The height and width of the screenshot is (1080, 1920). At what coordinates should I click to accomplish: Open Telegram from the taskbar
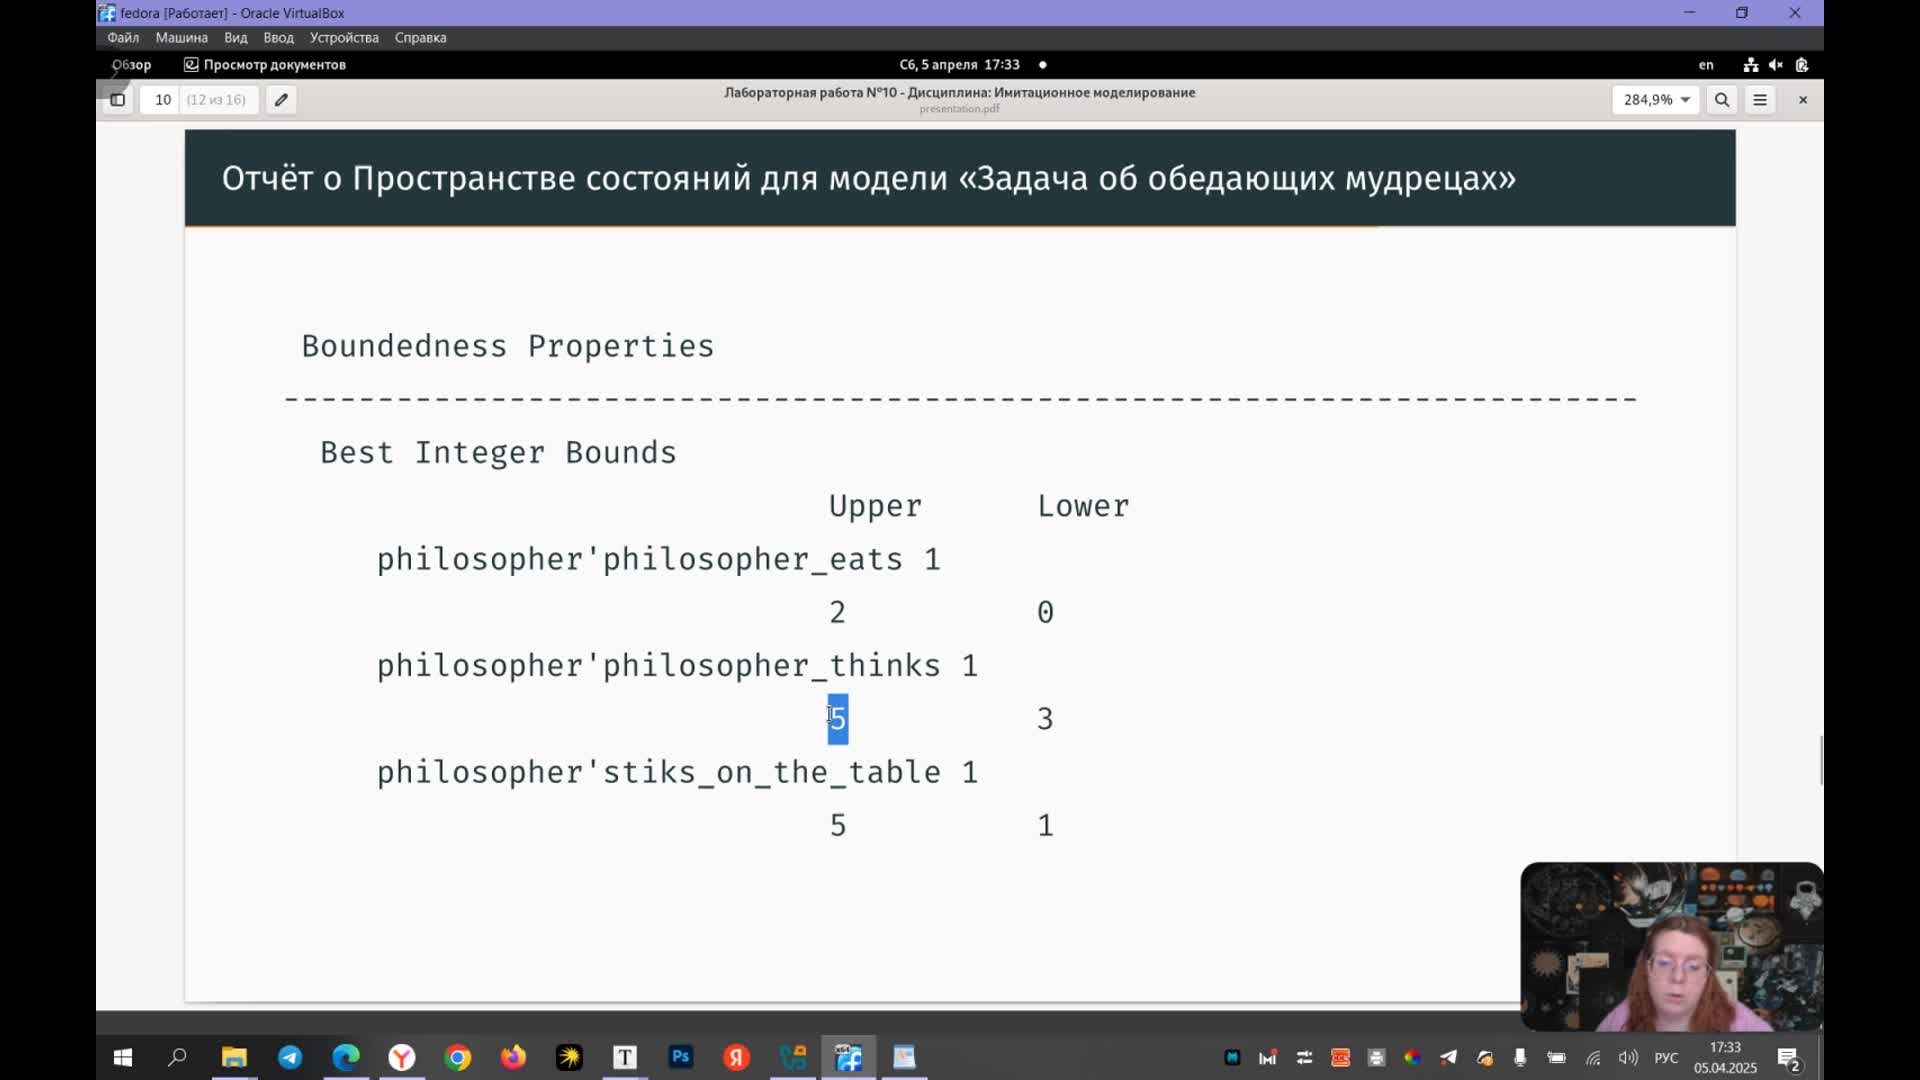(x=290, y=1057)
